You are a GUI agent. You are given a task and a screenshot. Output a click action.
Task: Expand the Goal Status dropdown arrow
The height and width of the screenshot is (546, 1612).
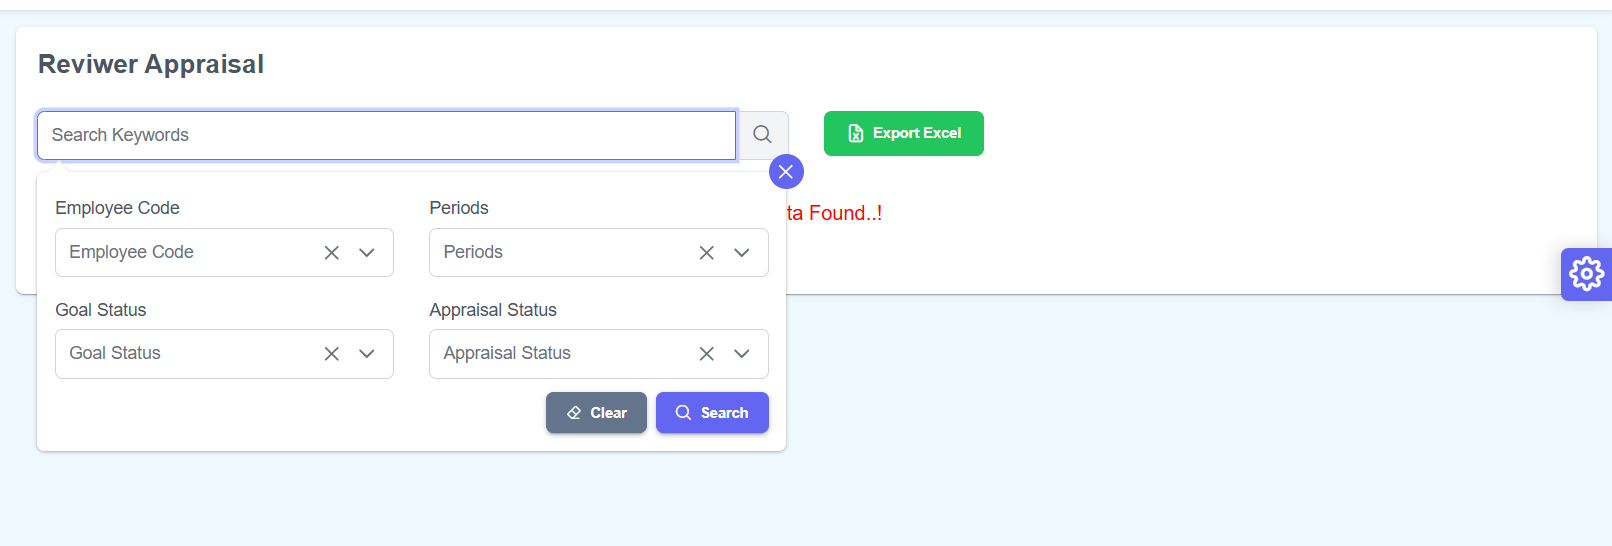click(367, 354)
